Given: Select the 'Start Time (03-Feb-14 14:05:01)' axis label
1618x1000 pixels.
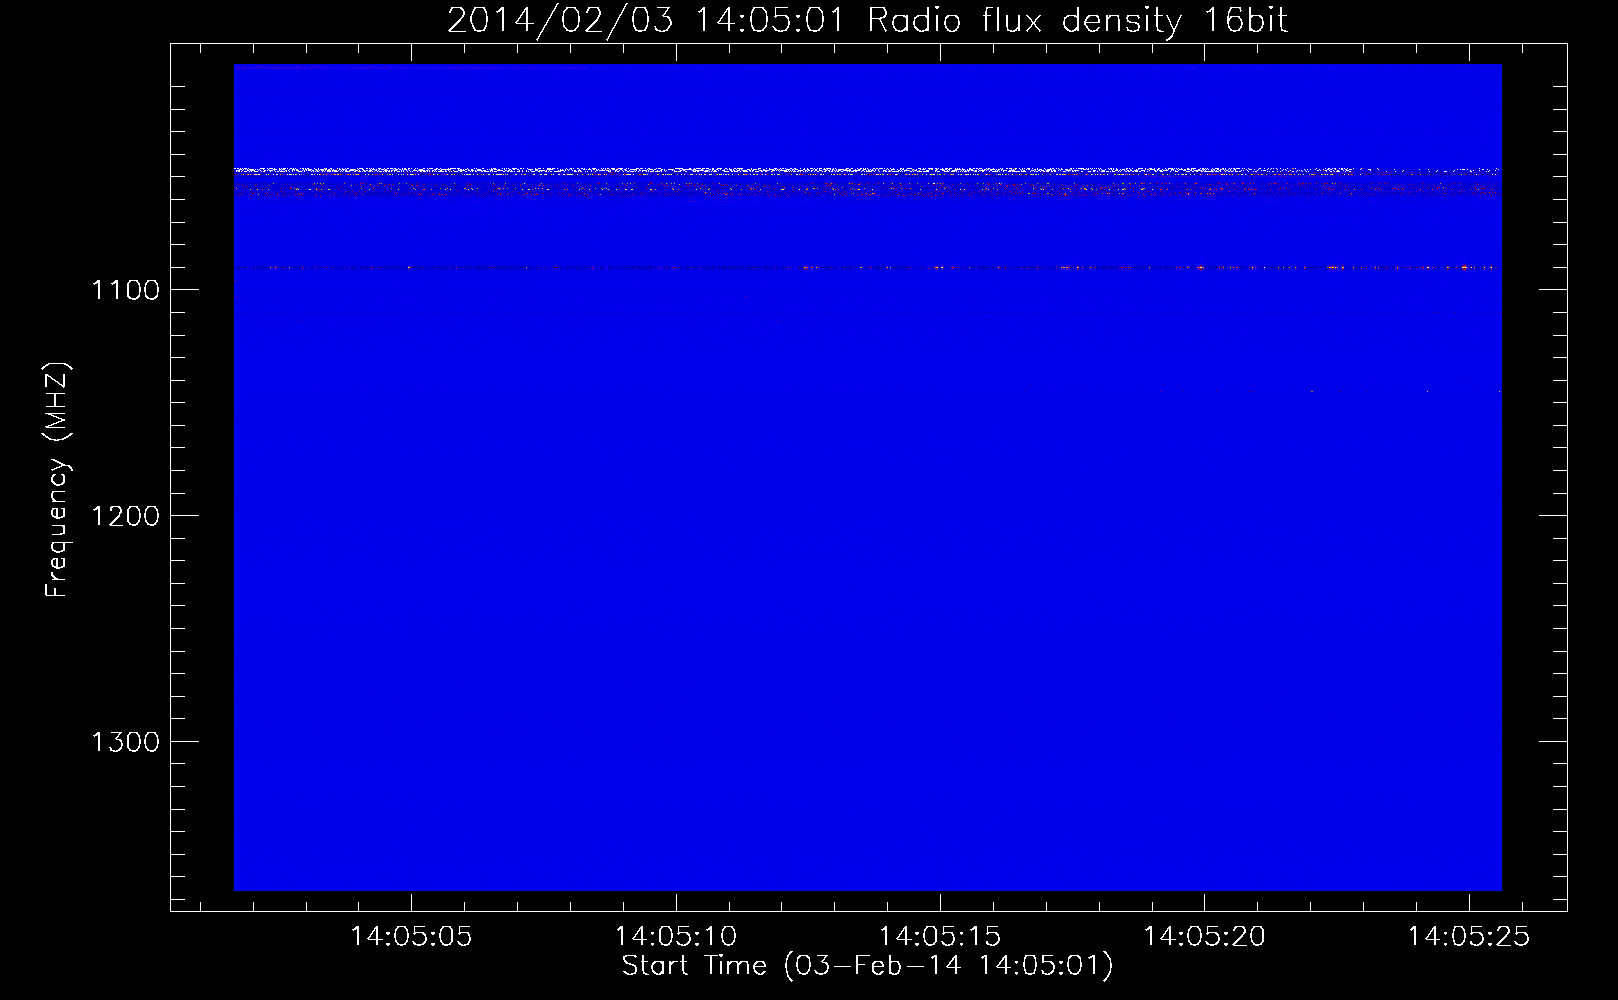Looking at the screenshot, I should [x=867, y=966].
